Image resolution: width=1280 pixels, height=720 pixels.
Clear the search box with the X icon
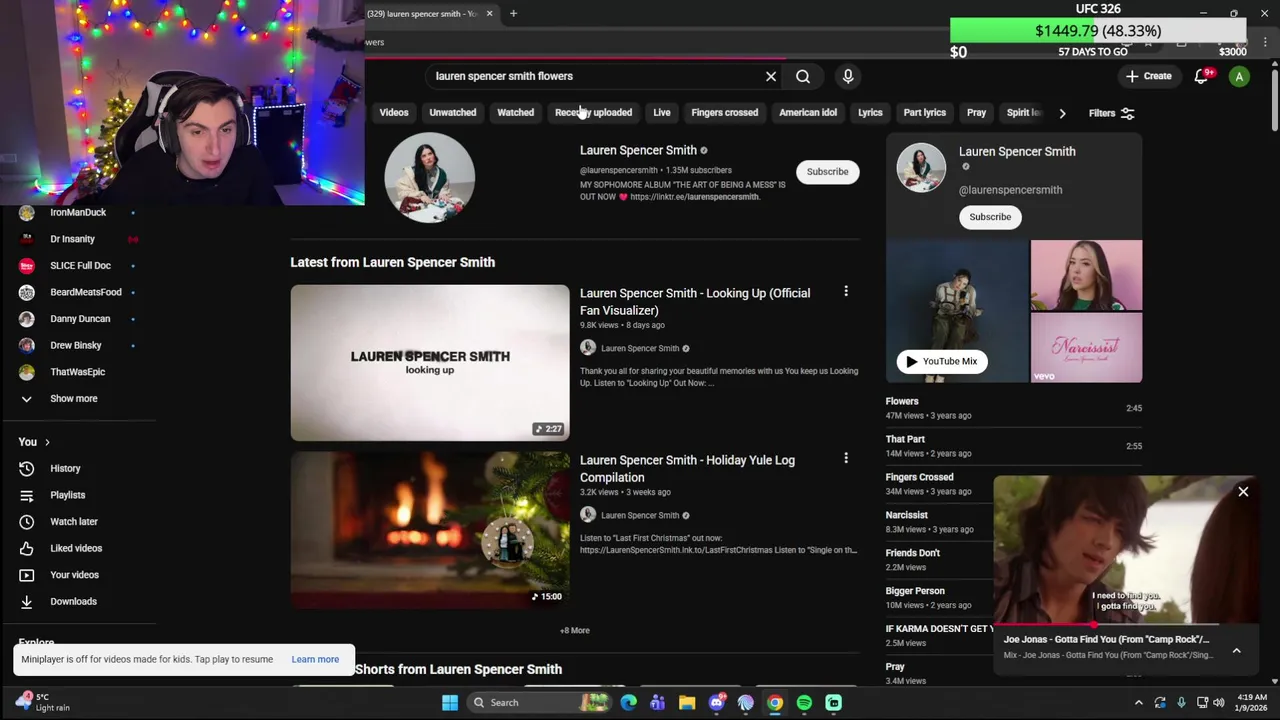pos(771,76)
